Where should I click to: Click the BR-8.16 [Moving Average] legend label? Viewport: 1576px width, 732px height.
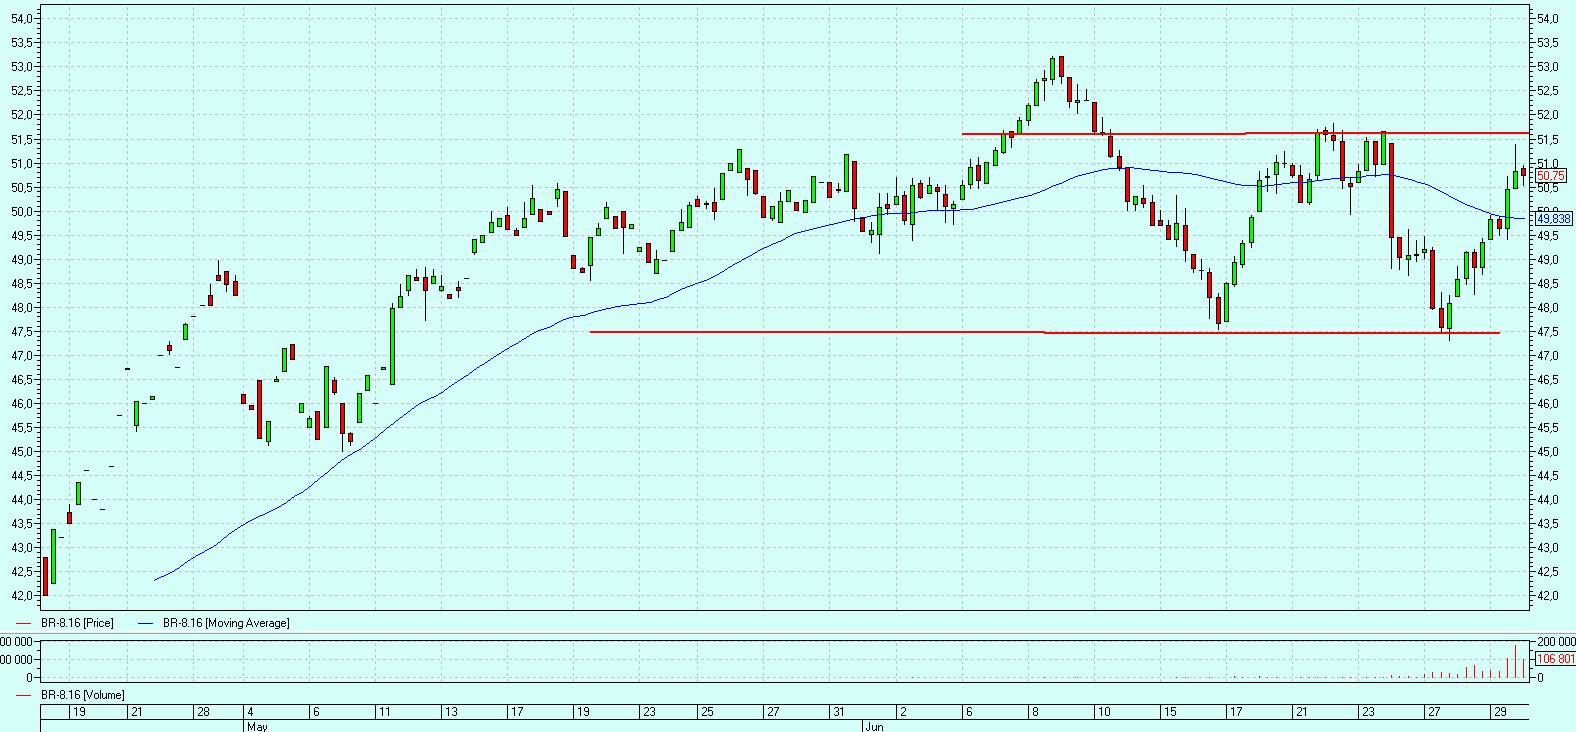(226, 623)
